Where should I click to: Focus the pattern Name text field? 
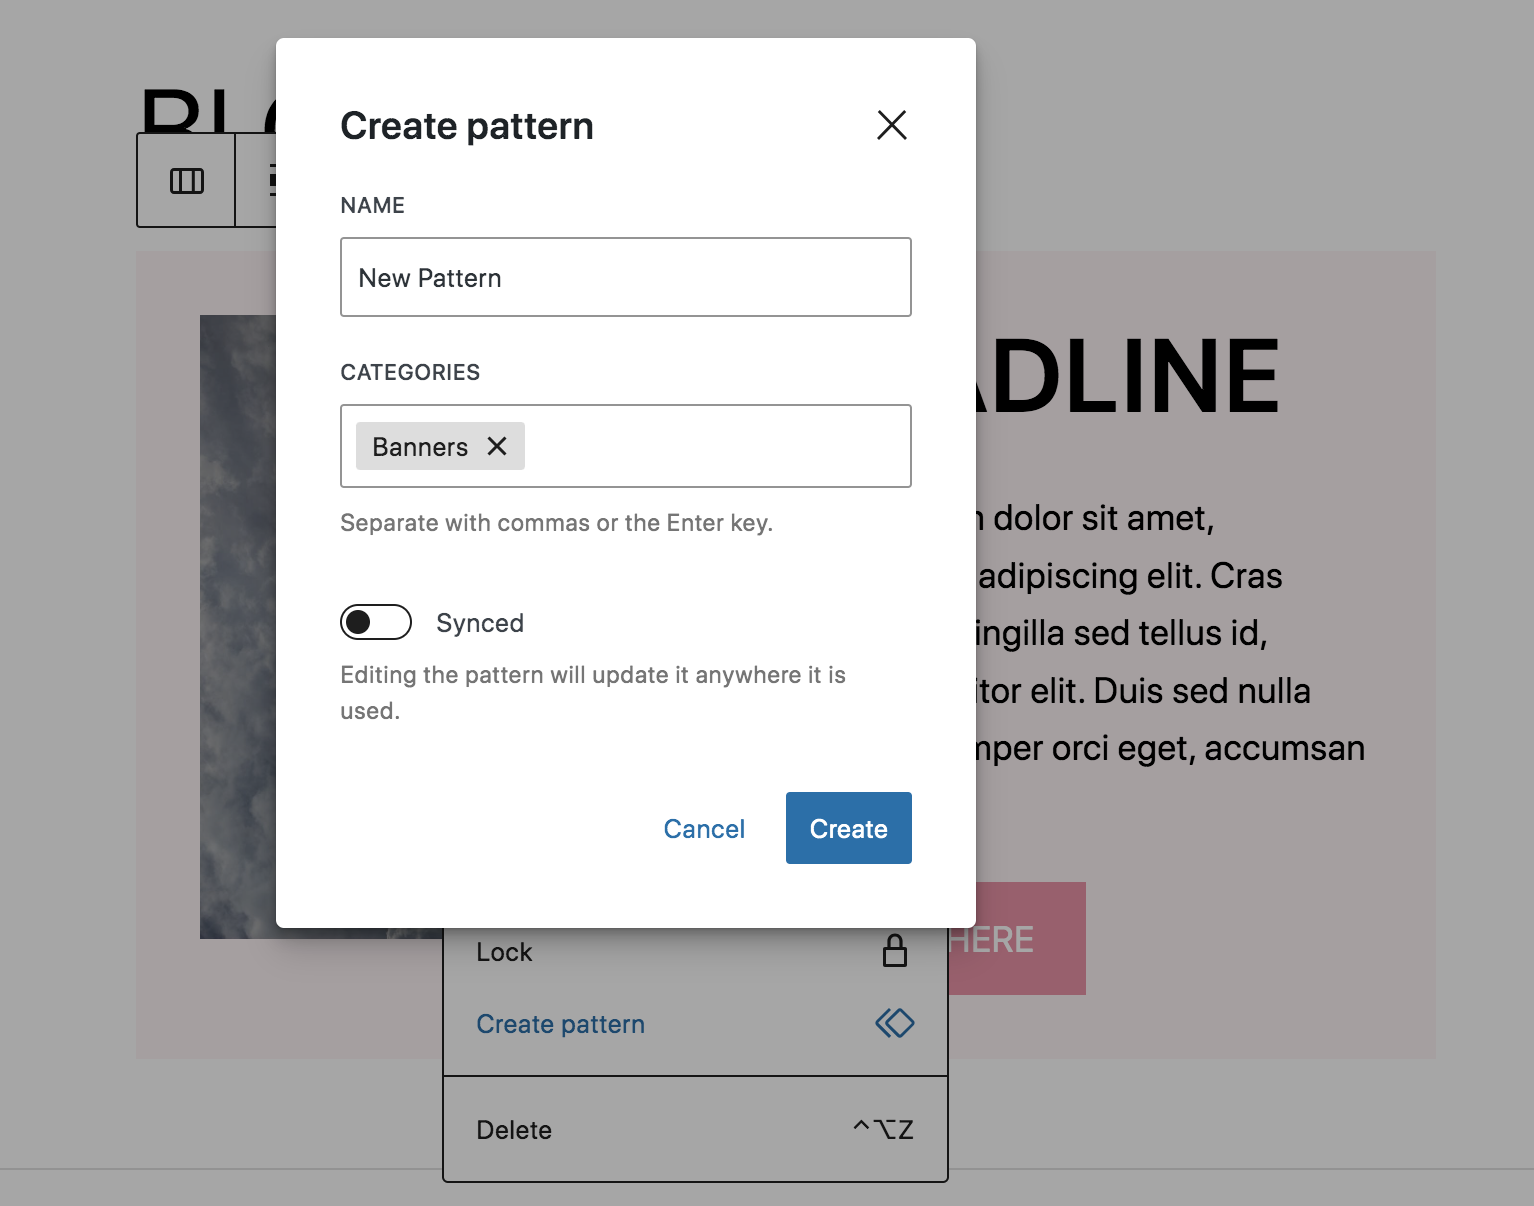pyautogui.click(x=625, y=277)
